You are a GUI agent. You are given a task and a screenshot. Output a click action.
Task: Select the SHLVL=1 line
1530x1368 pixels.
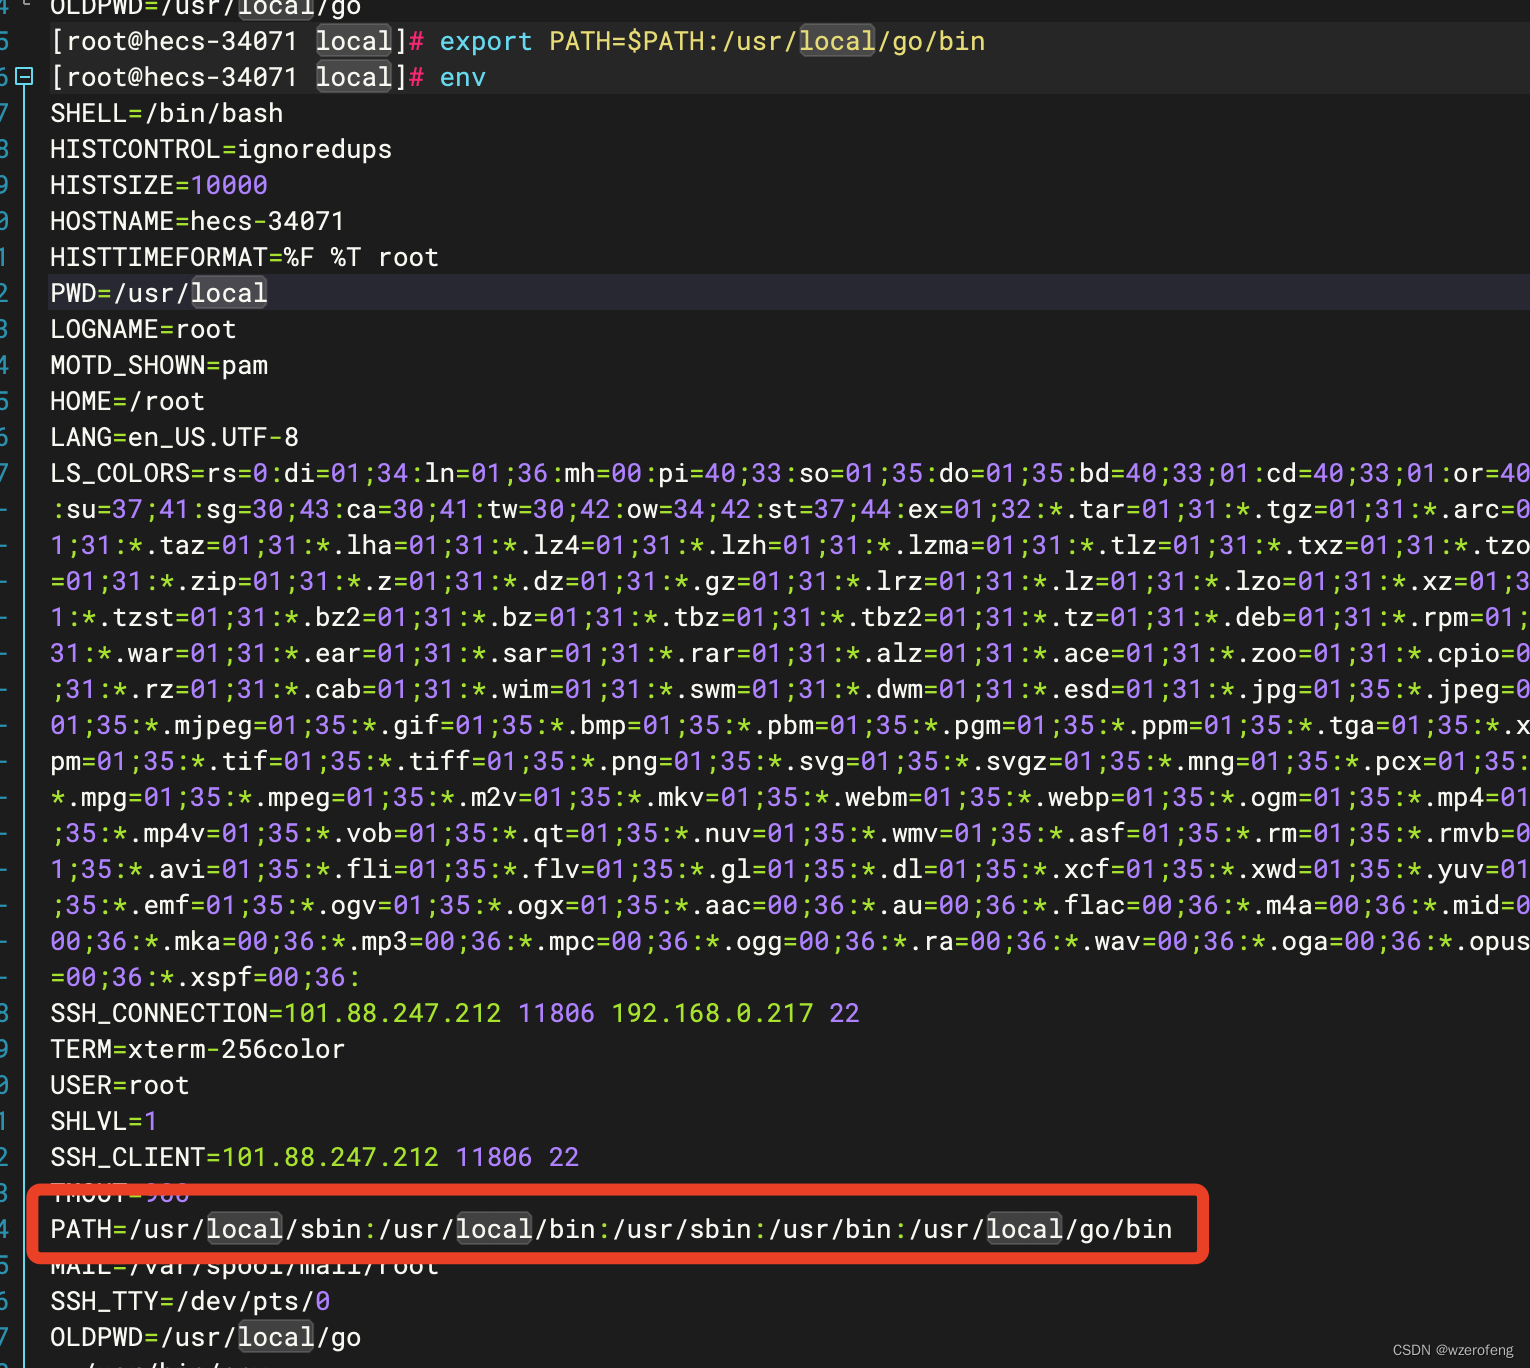click(x=104, y=1122)
